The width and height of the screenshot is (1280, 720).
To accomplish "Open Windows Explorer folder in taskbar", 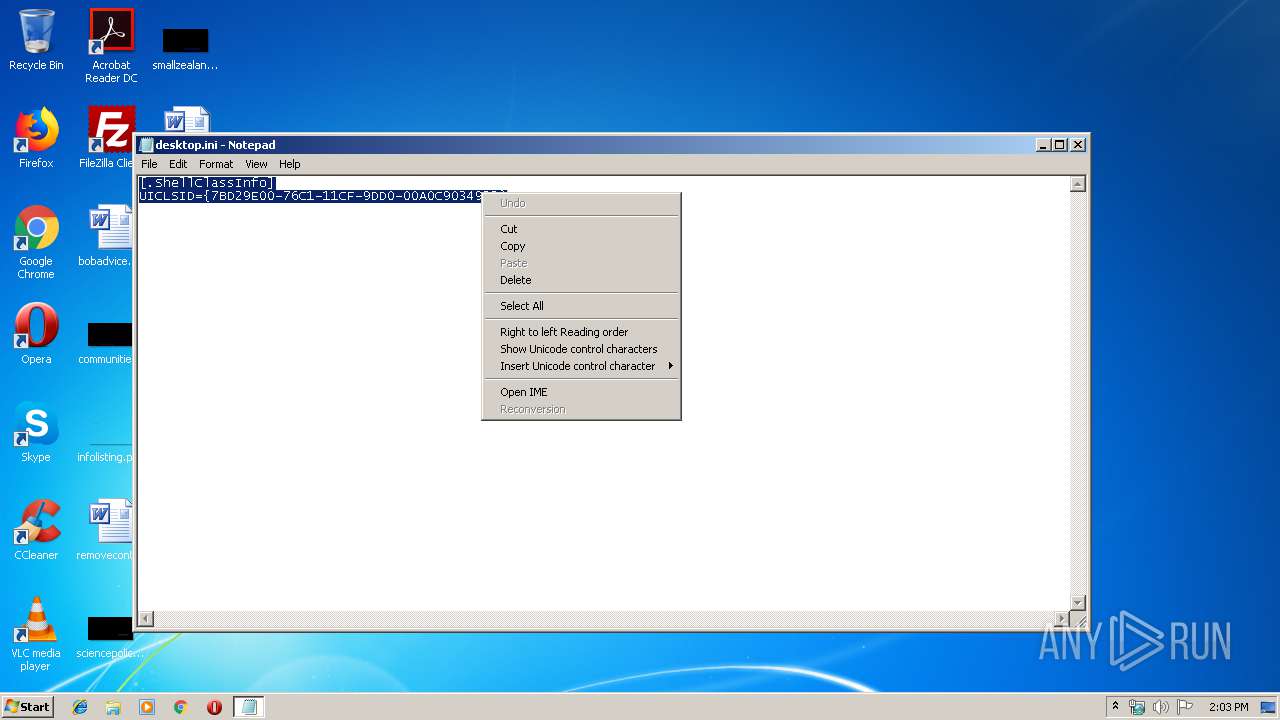I will (113, 707).
